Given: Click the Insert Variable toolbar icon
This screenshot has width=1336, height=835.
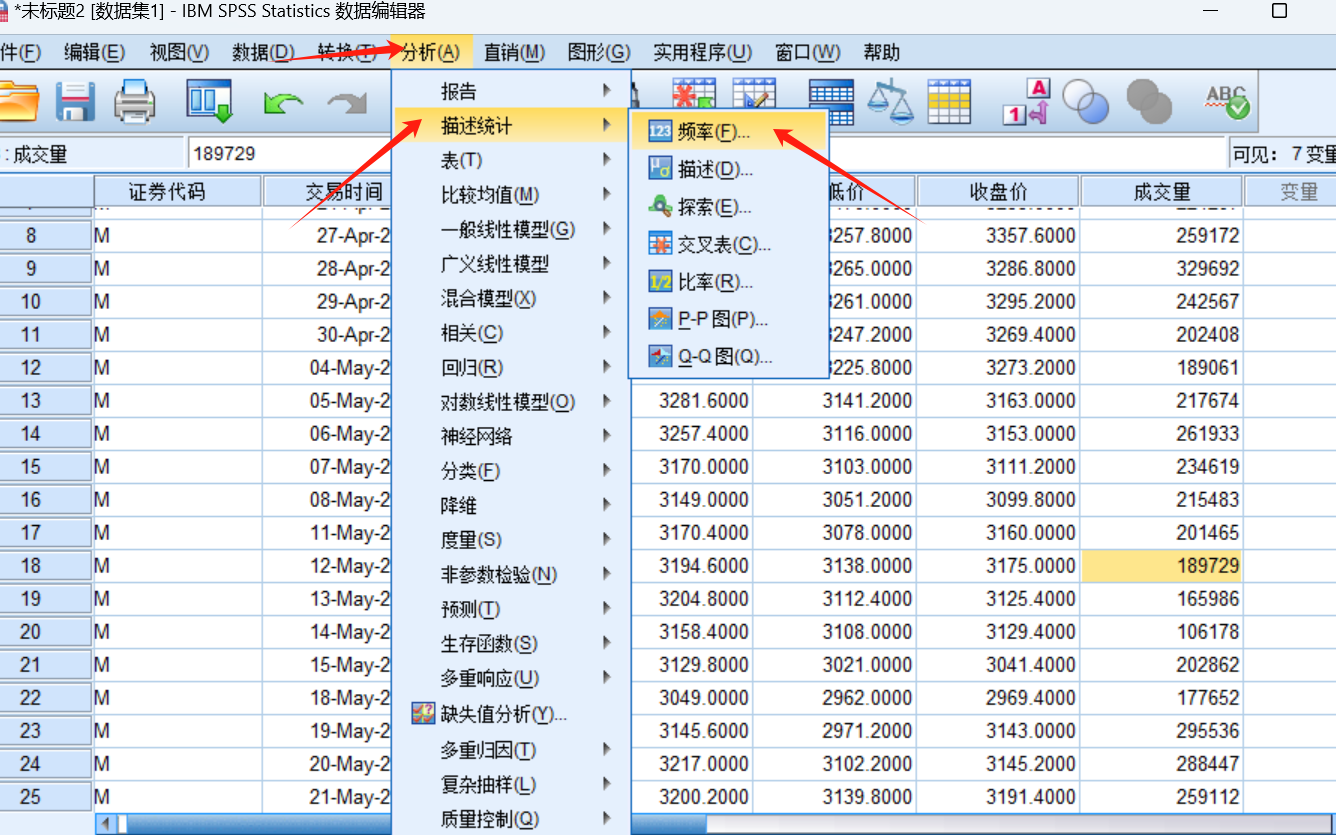Looking at the screenshot, I should pos(754,94).
